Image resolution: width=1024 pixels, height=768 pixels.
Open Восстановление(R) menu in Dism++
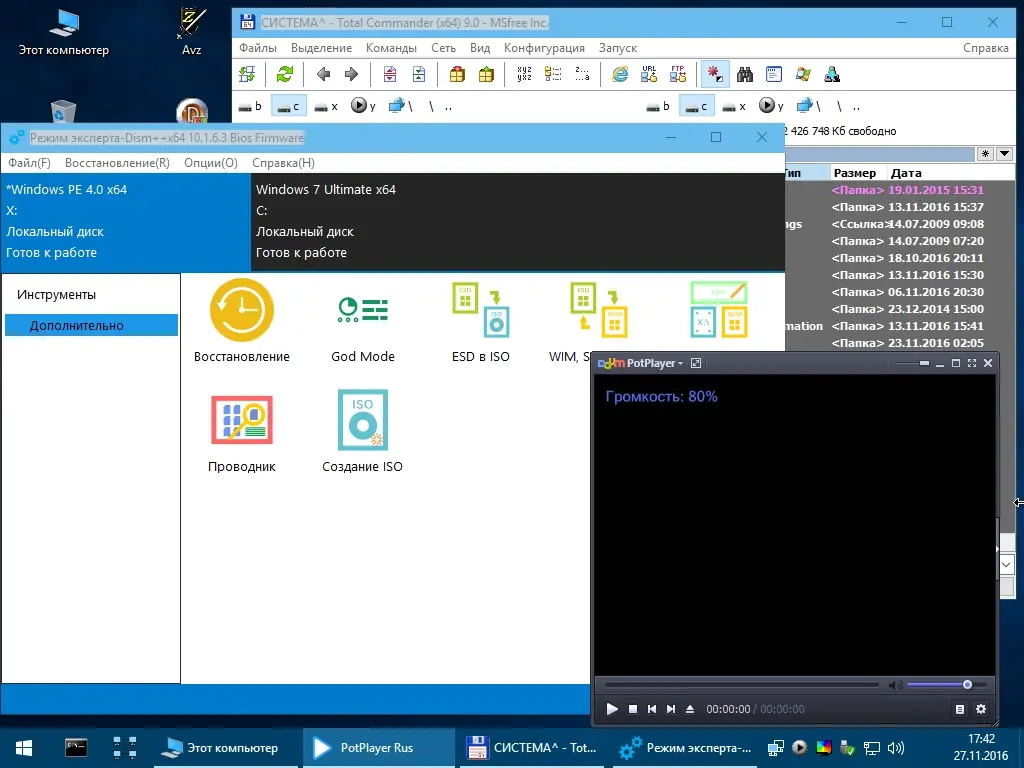(x=118, y=163)
